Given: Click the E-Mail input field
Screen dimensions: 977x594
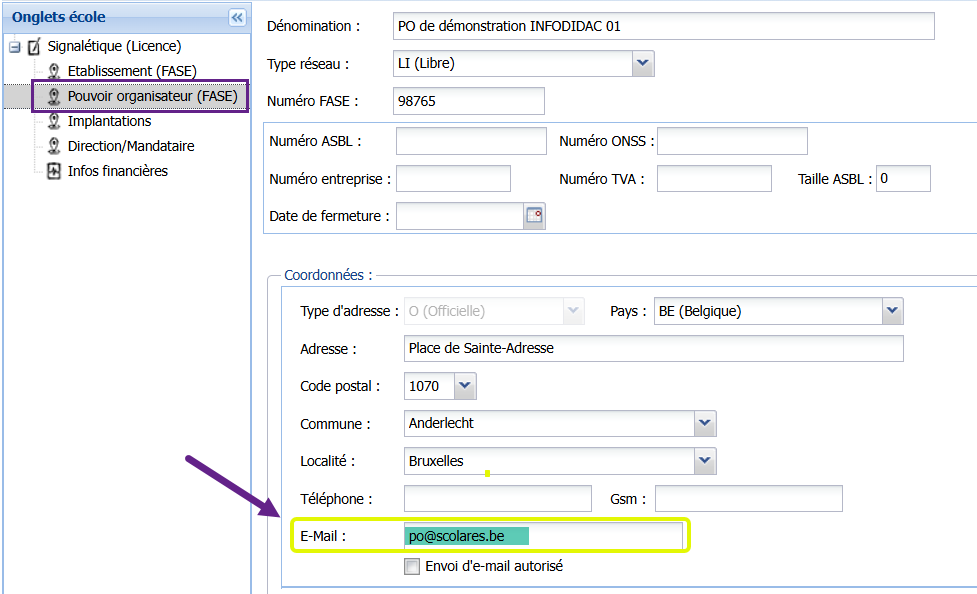Looking at the screenshot, I should 543,536.
